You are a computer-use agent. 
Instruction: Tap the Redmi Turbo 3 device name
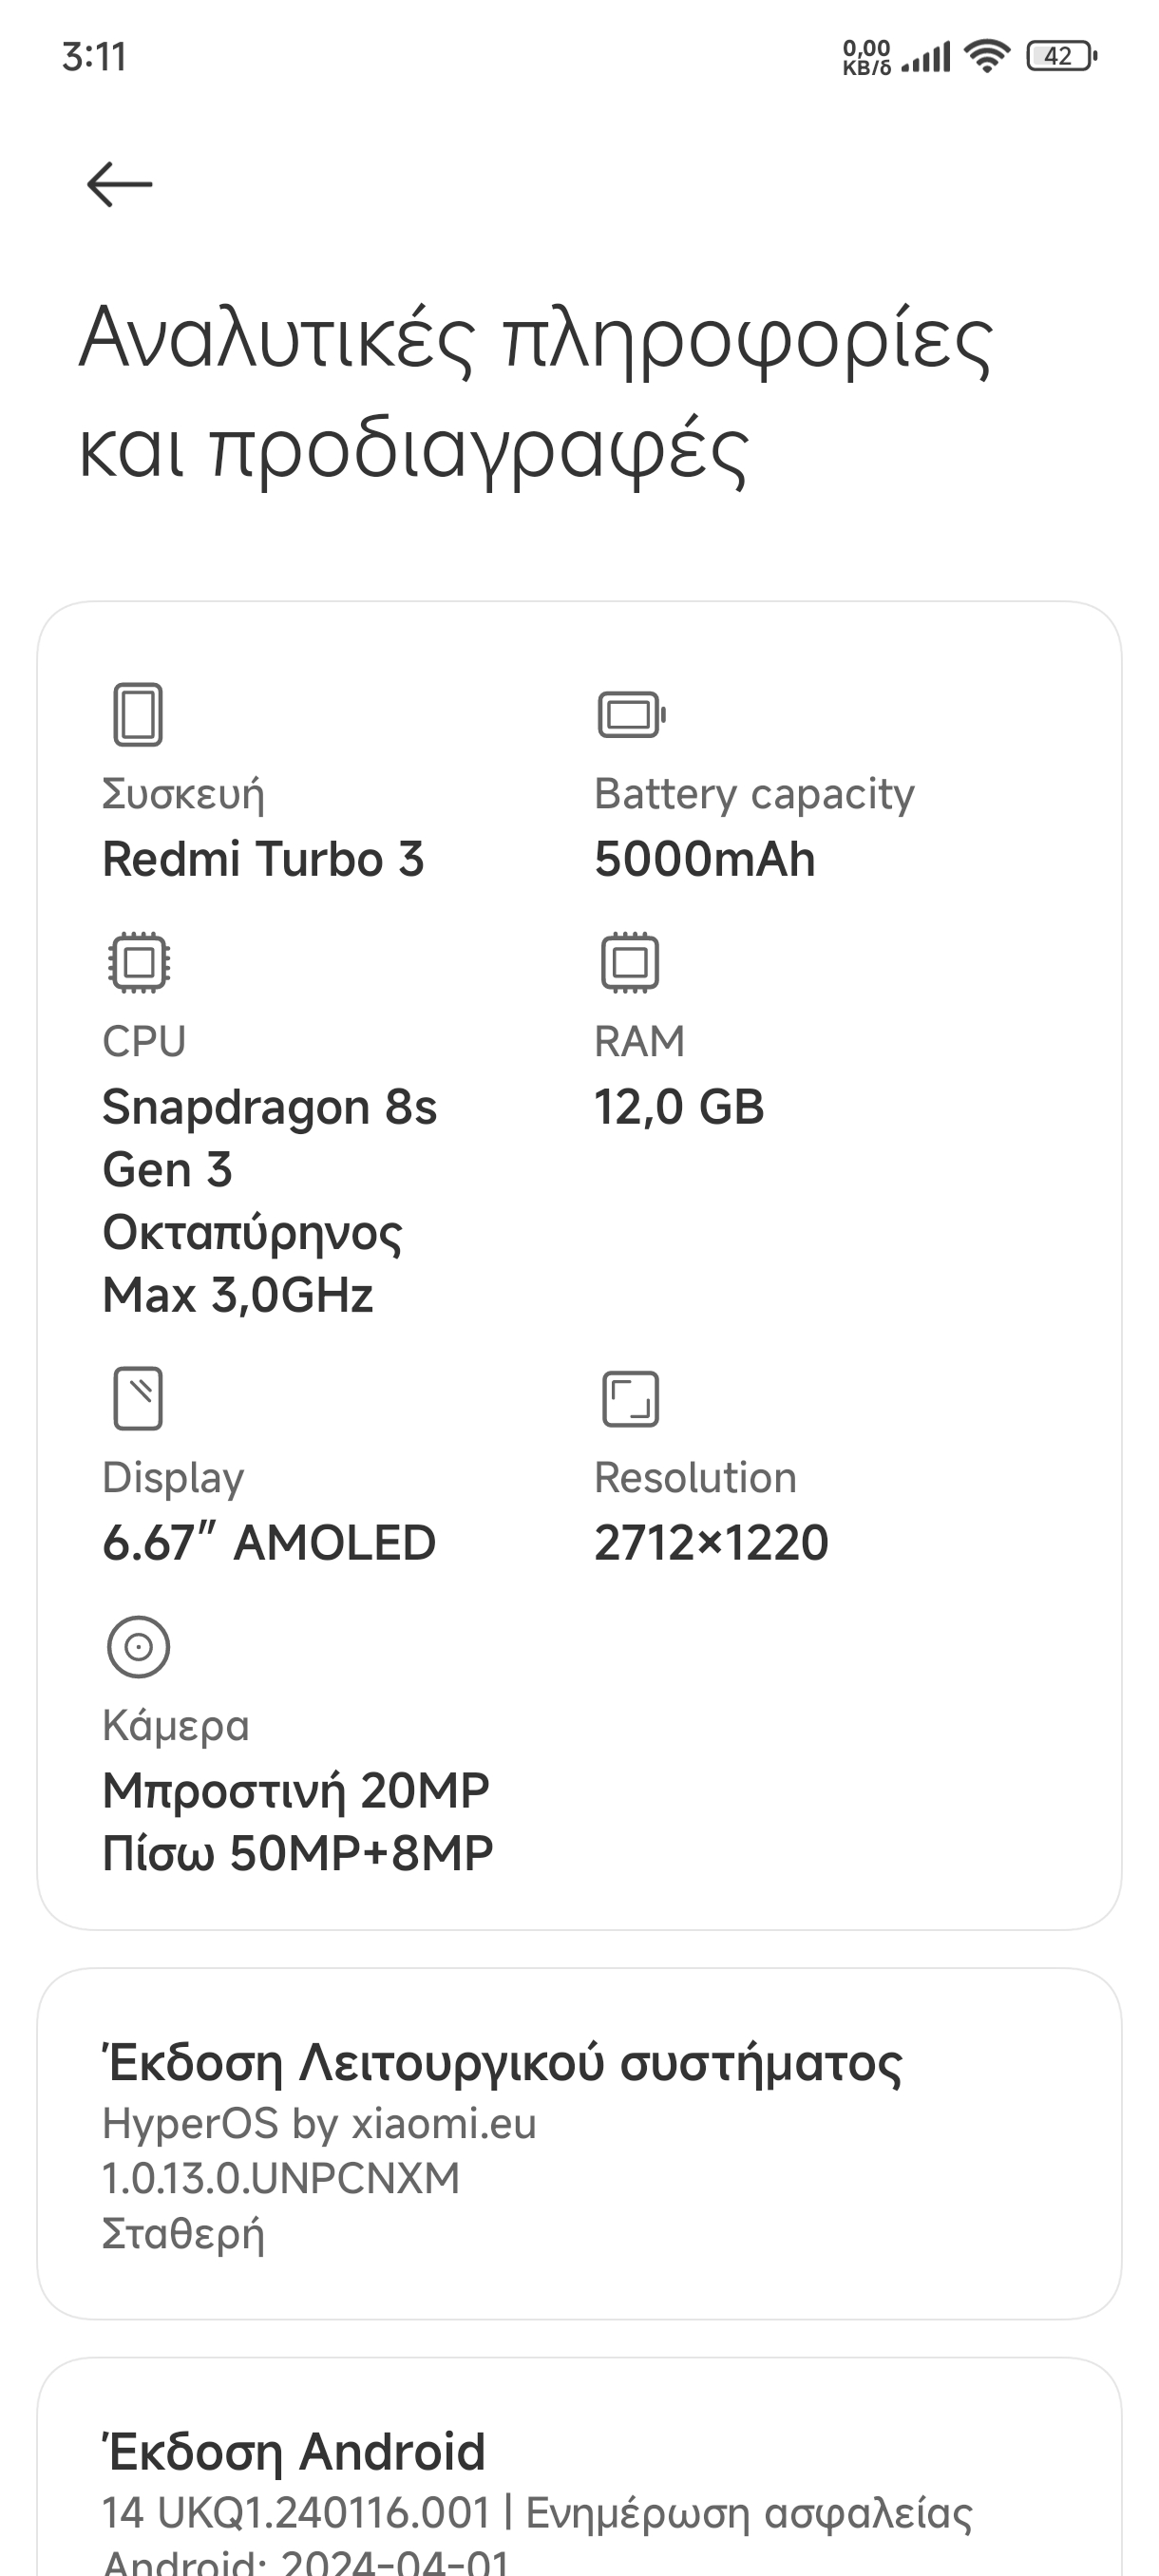(263, 859)
